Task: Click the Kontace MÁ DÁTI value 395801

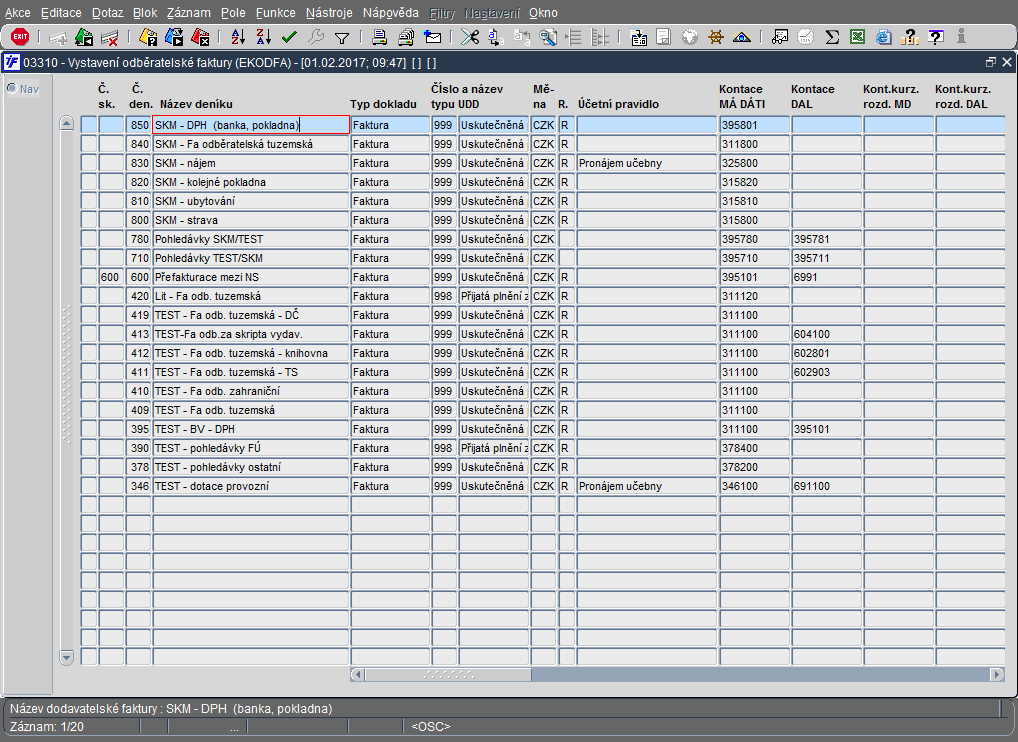Action: 754,125
